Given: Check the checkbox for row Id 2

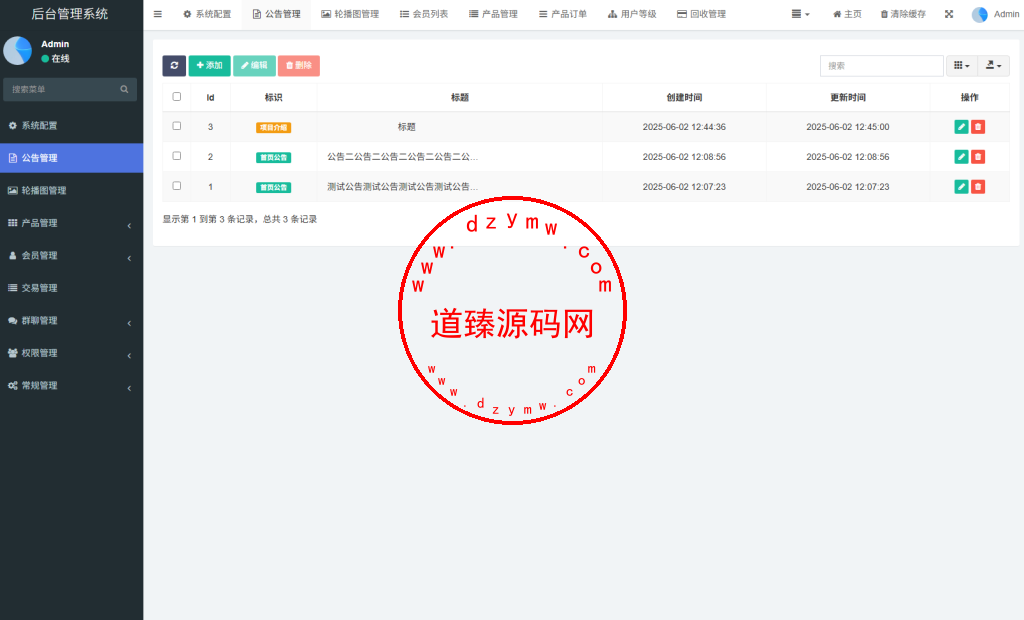Looking at the screenshot, I should pos(176,156).
